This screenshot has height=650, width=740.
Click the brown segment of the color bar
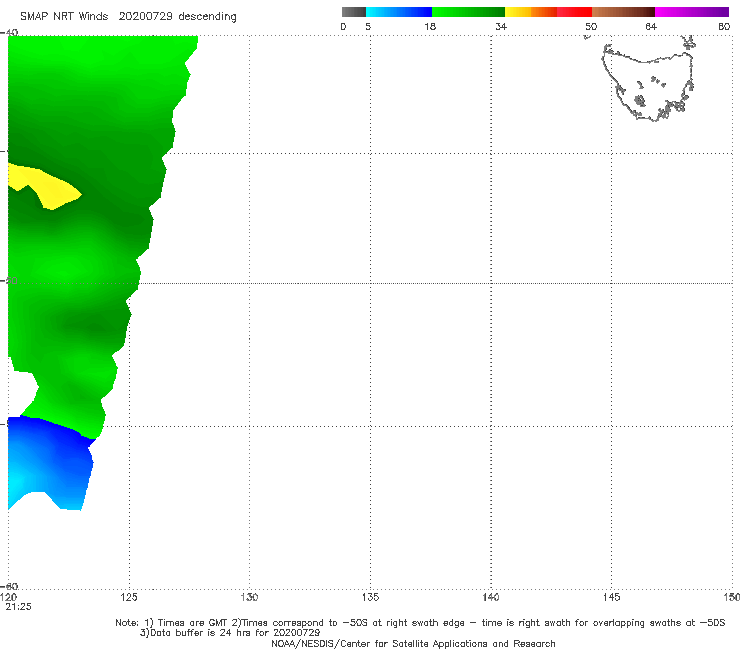pos(623,12)
